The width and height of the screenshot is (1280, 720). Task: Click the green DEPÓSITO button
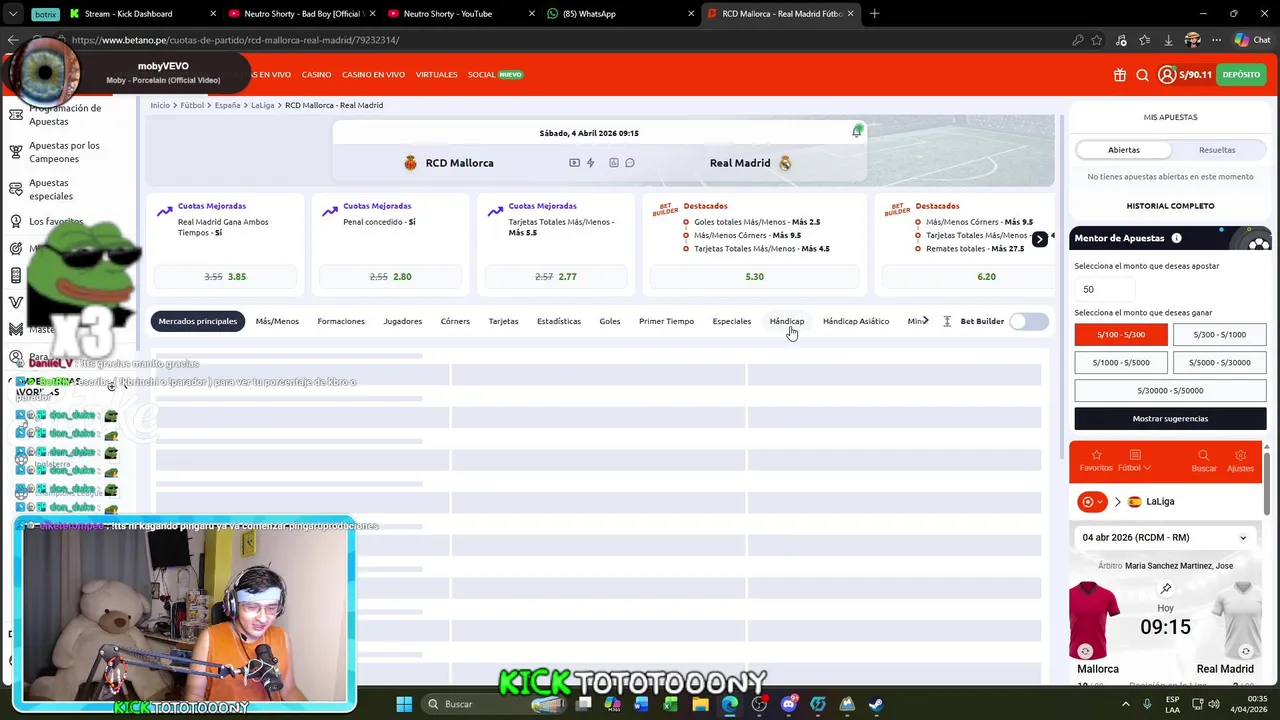1241,75
